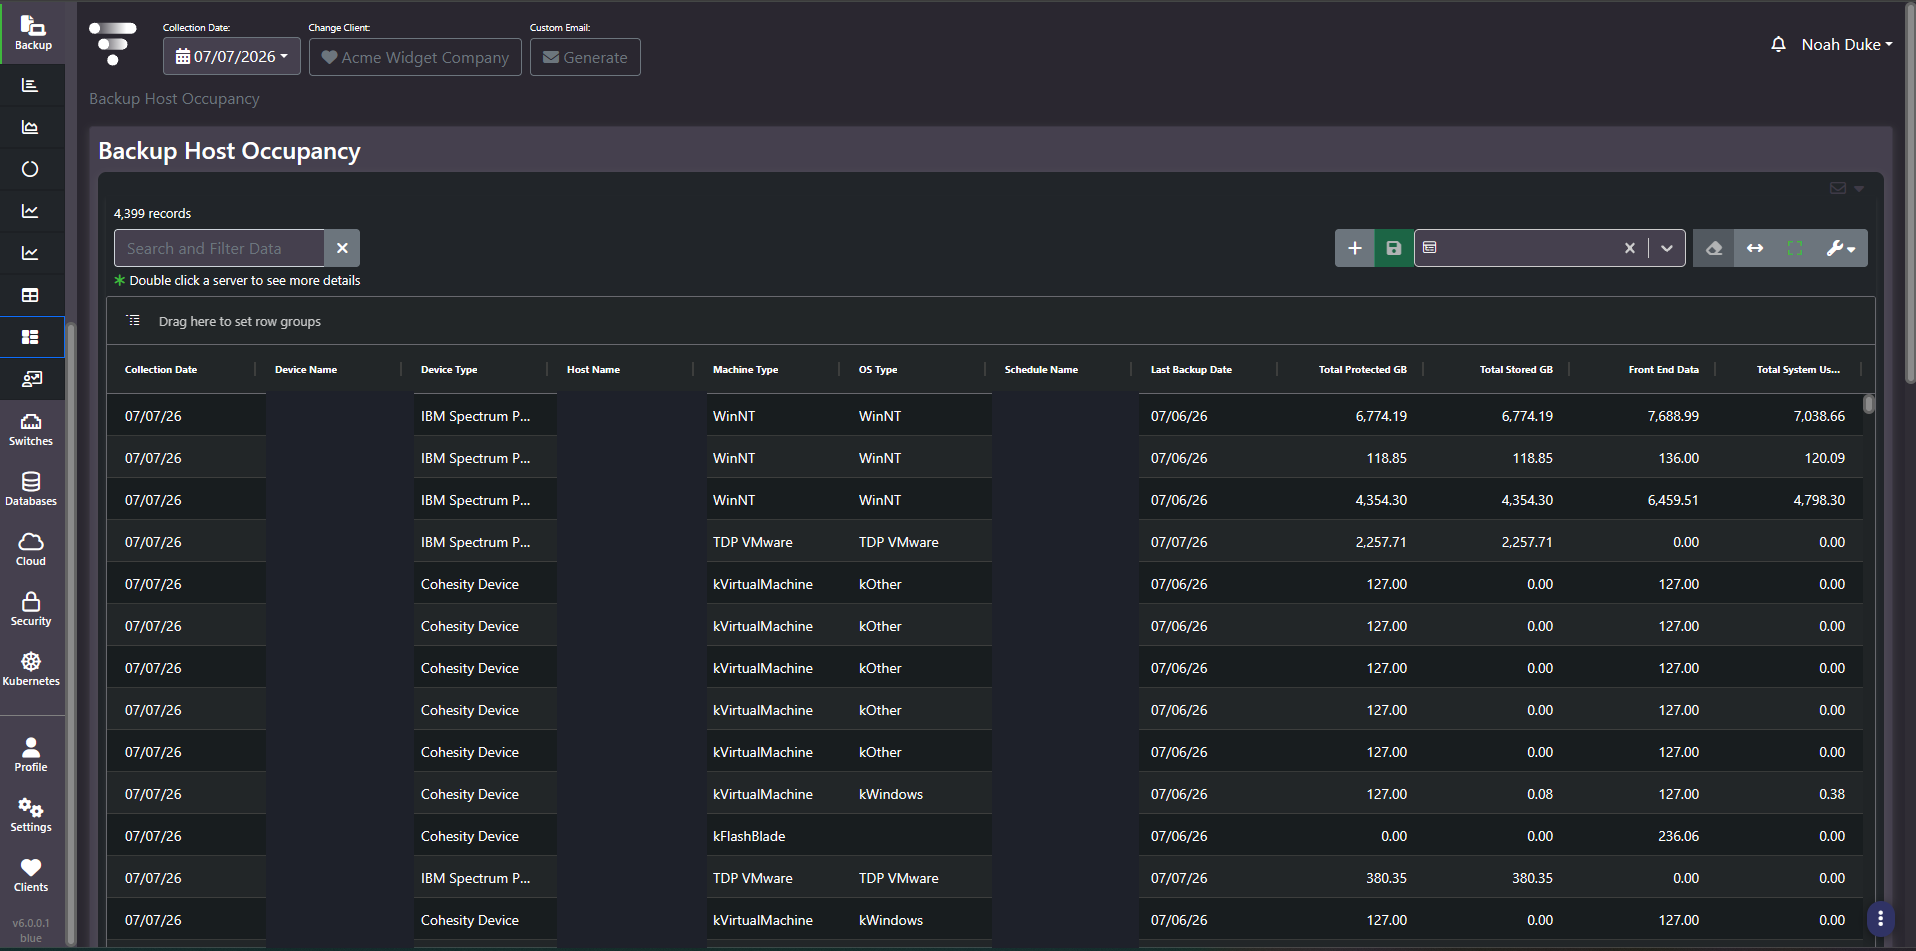Click the envelope email icon above grid
Screen dimensions: 1916x951
pos(1838,188)
